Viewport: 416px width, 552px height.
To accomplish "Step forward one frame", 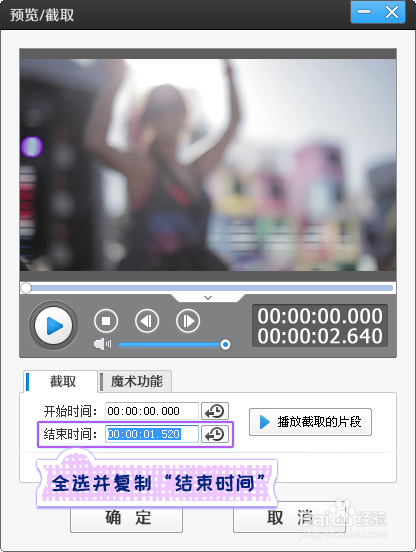I will pos(188,321).
